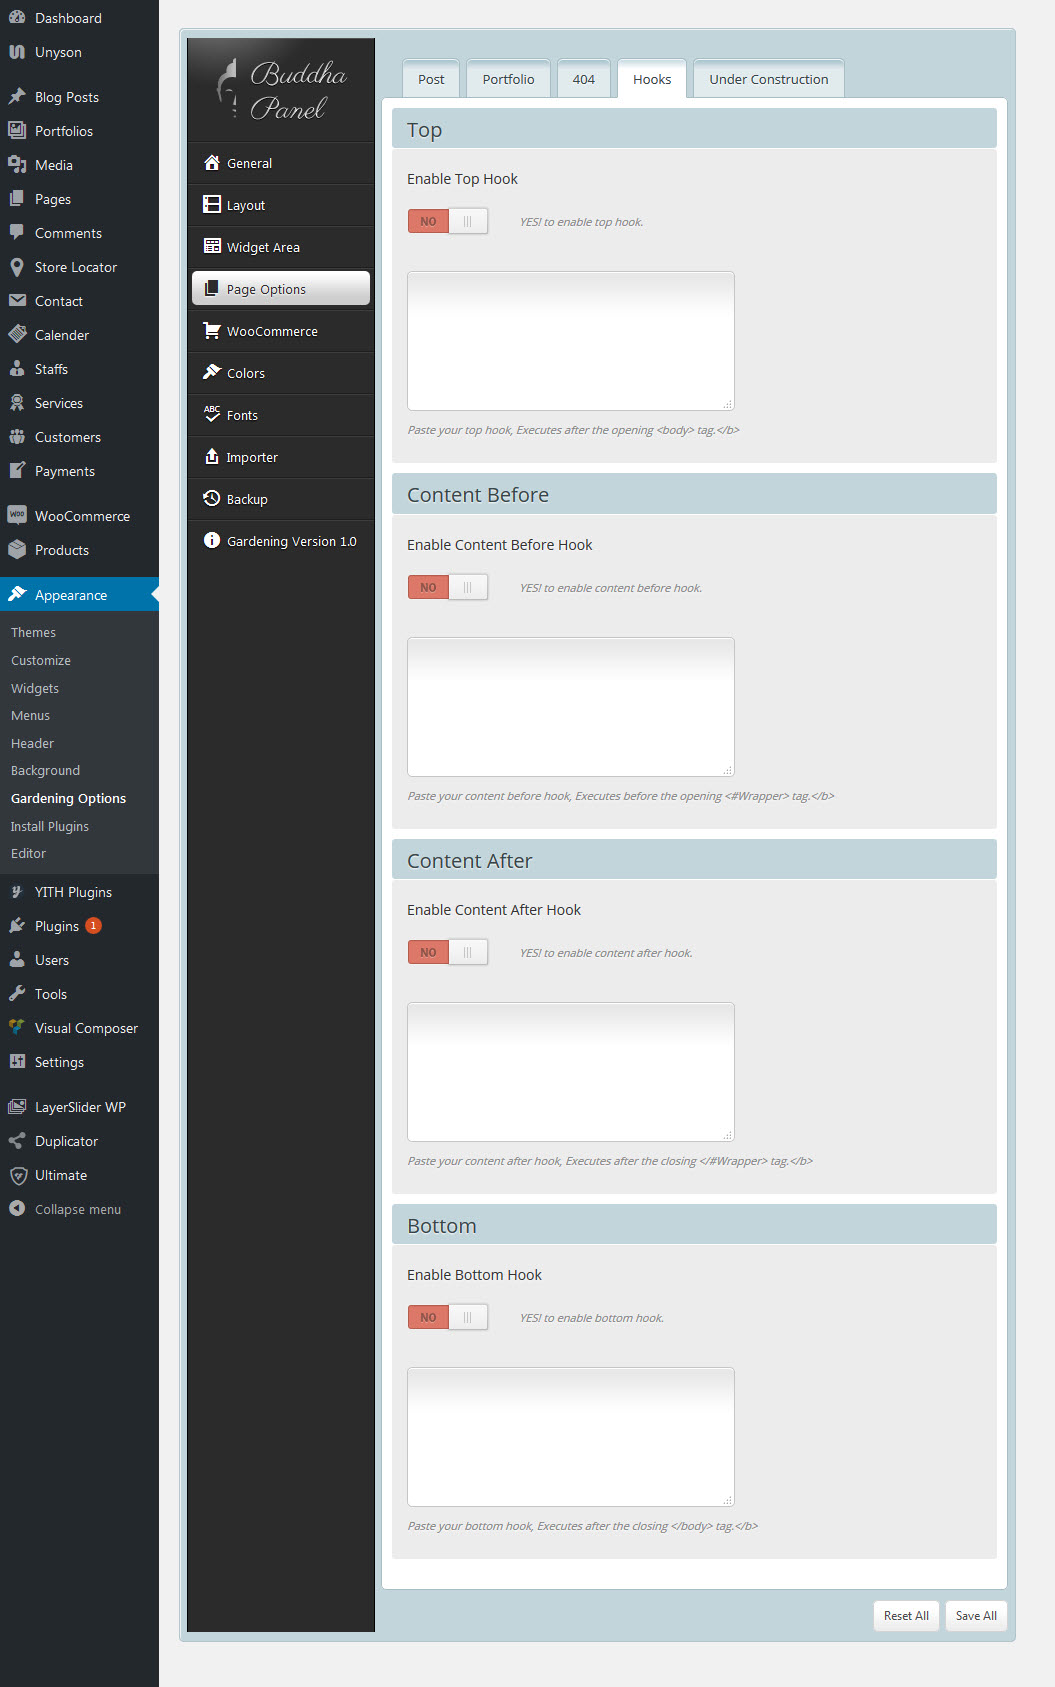1055x1687 pixels.
Task: Select the Hooks tab
Action: click(x=652, y=79)
